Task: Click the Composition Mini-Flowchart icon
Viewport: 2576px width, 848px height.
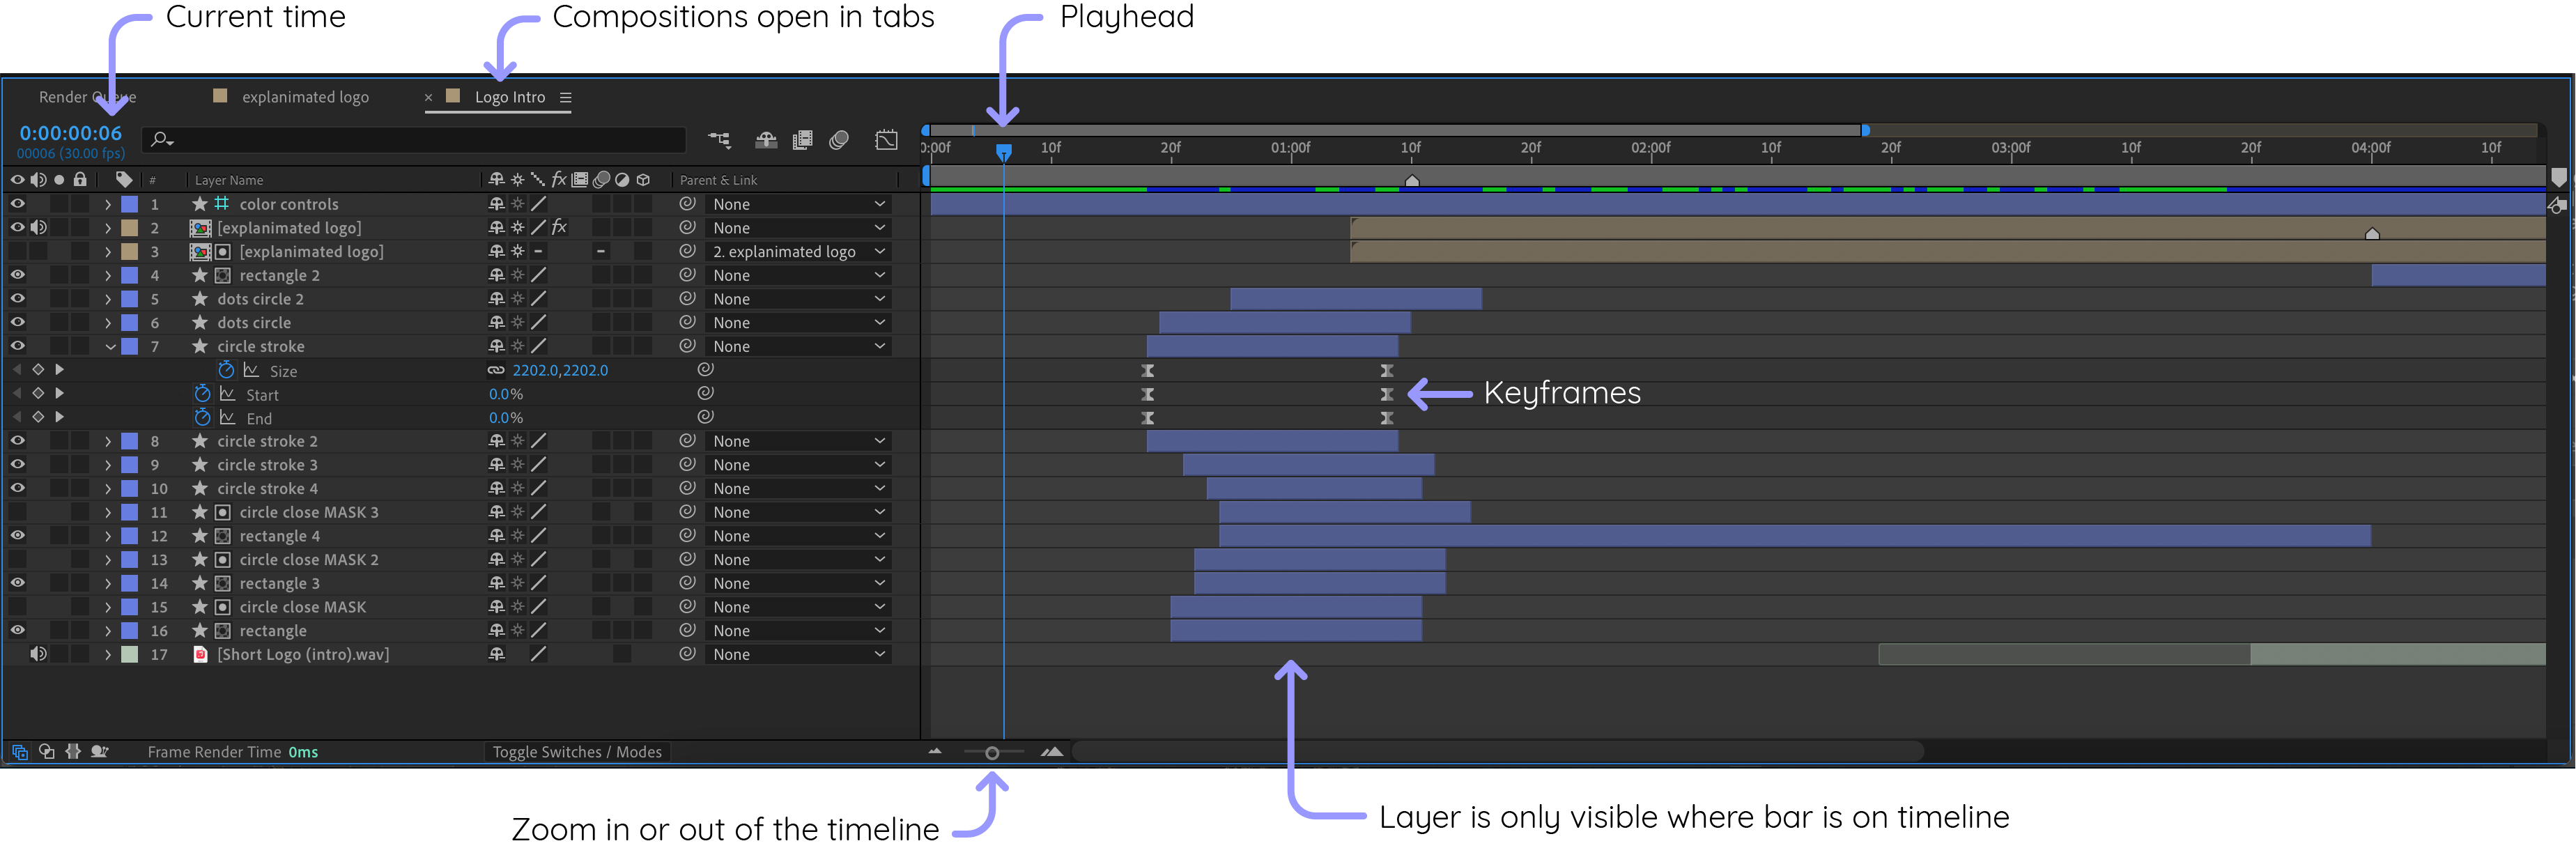Action: pyautogui.click(x=718, y=140)
